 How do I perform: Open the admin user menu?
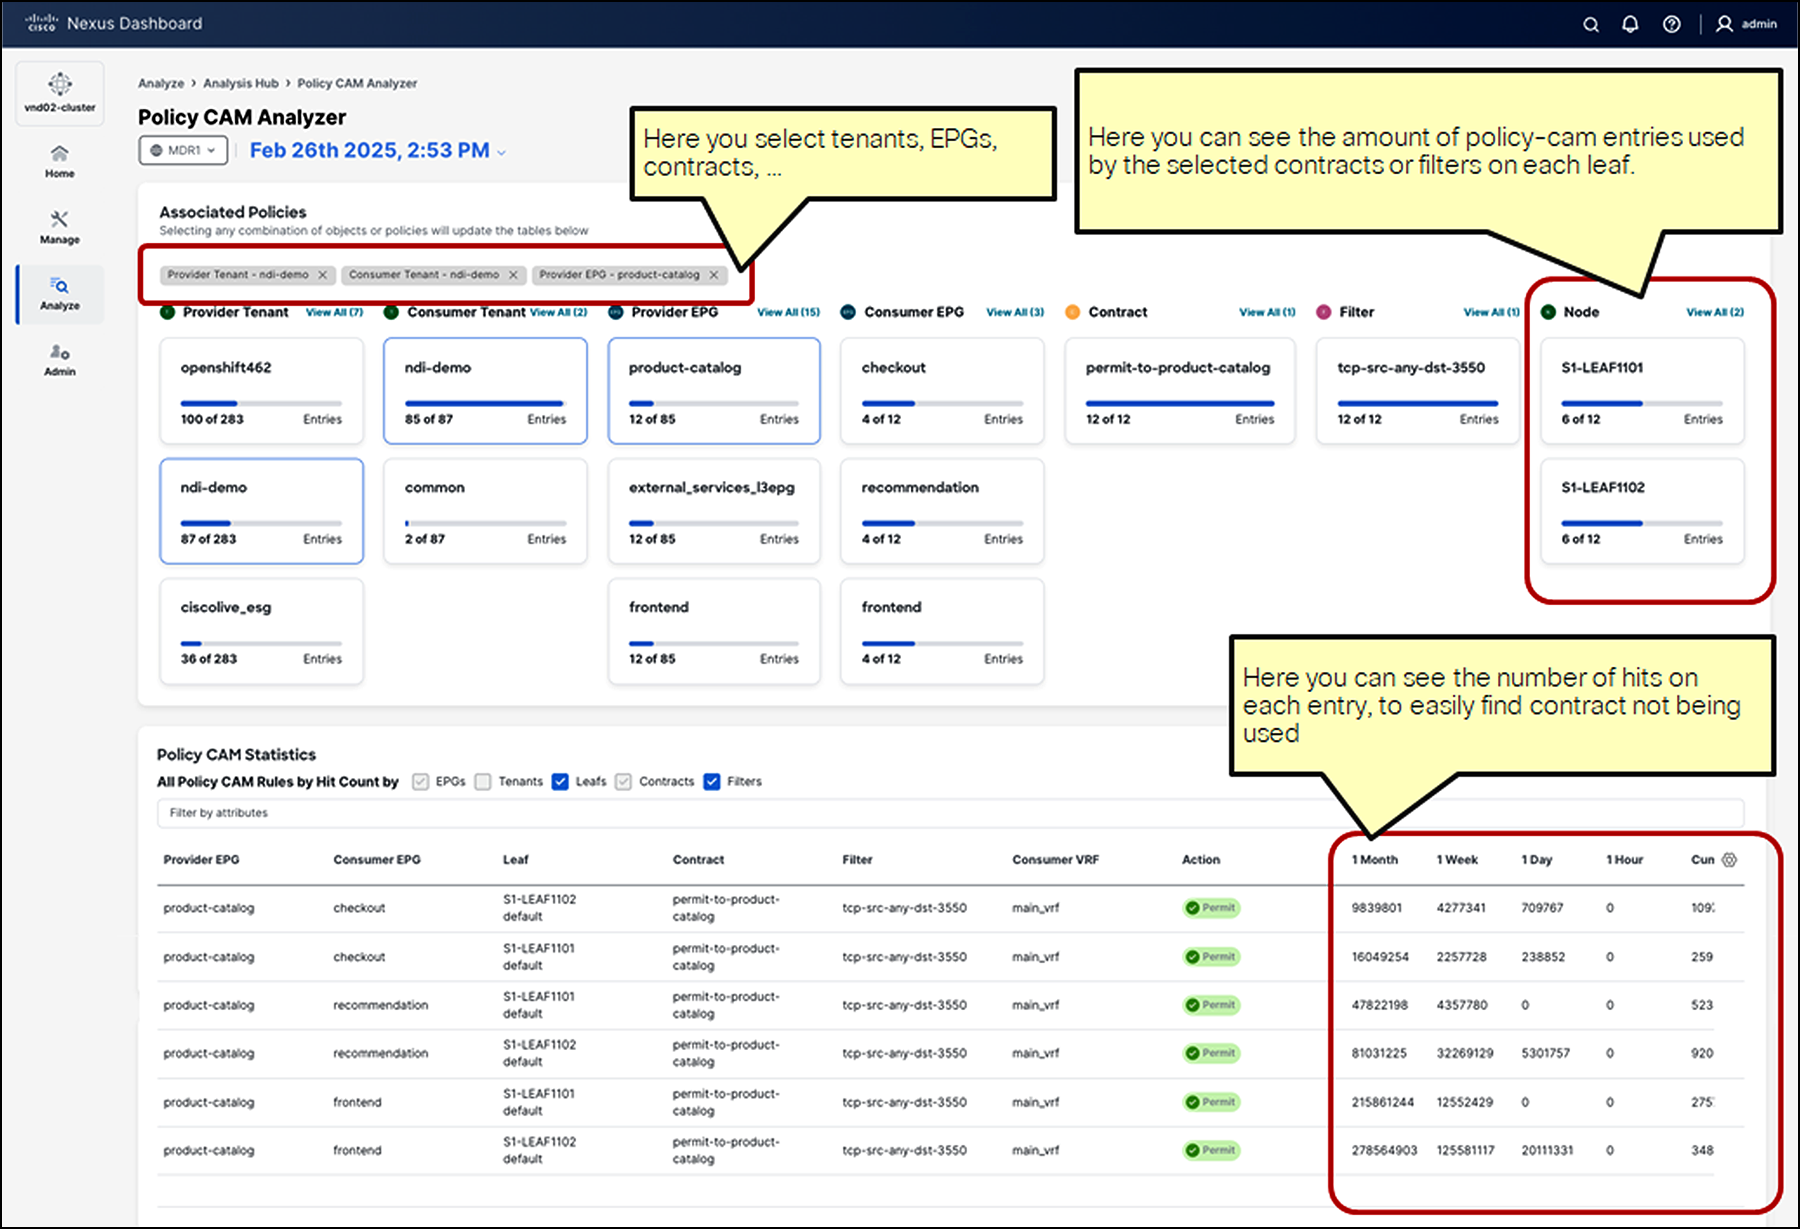point(1747,24)
